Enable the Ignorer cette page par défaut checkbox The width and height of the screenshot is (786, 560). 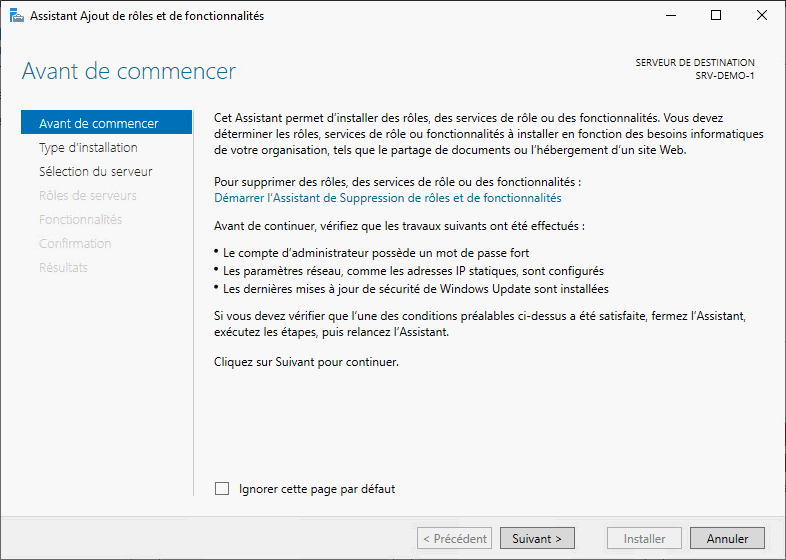(222, 489)
